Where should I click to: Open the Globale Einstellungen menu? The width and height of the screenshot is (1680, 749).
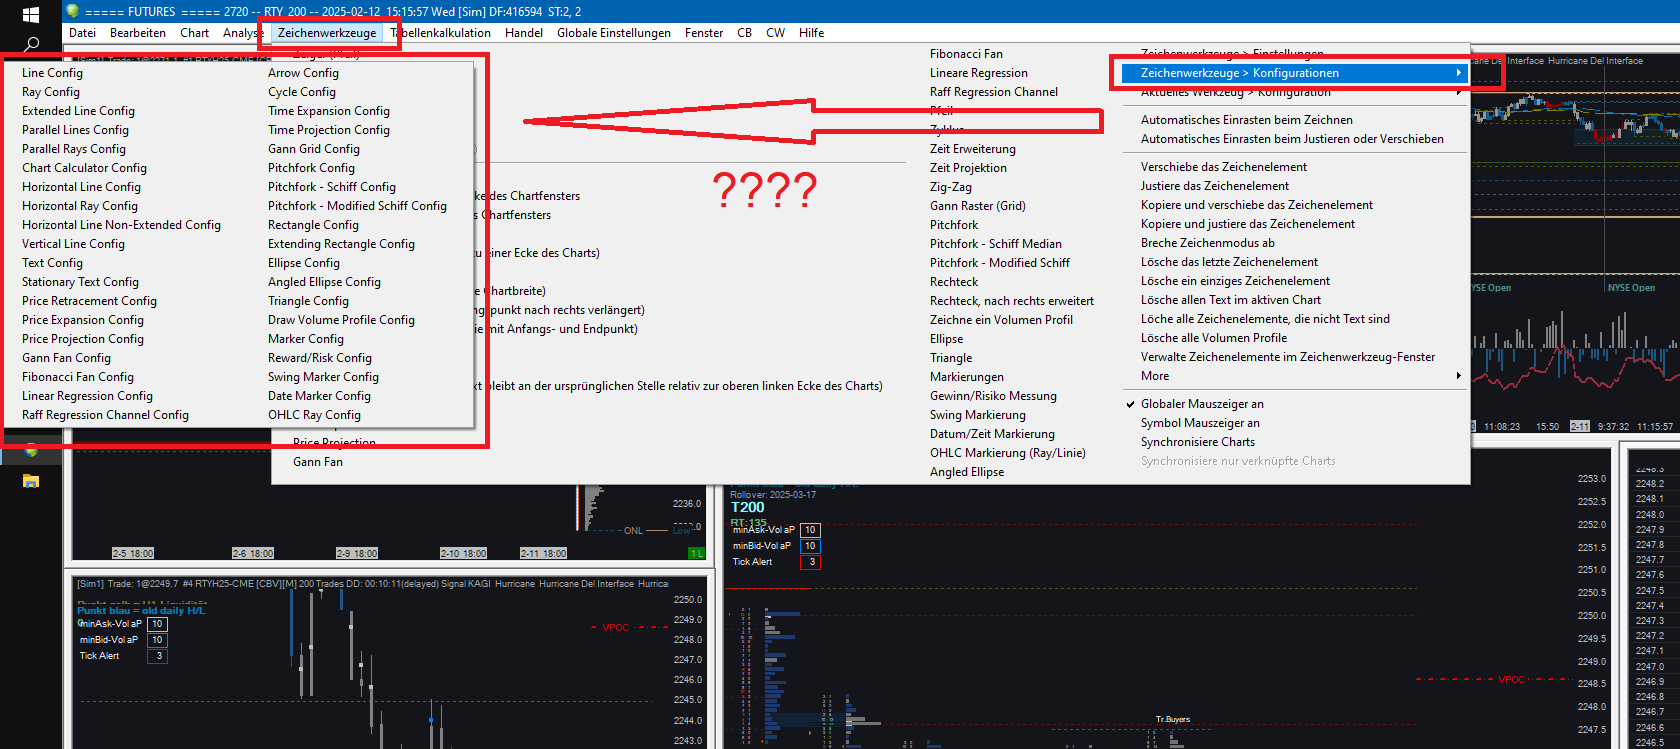(x=614, y=33)
